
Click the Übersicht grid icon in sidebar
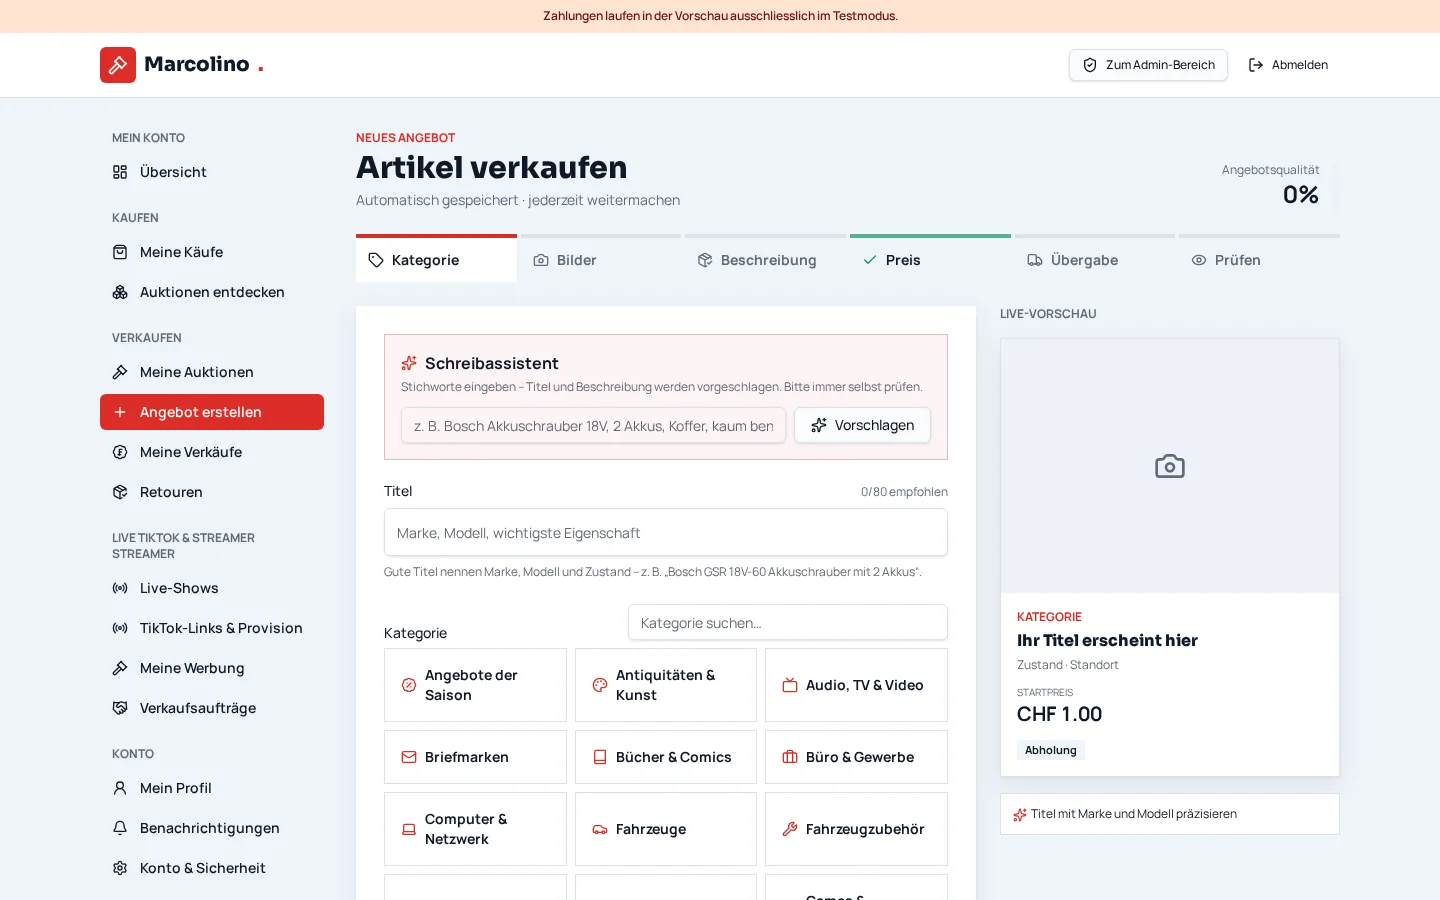[x=120, y=172]
